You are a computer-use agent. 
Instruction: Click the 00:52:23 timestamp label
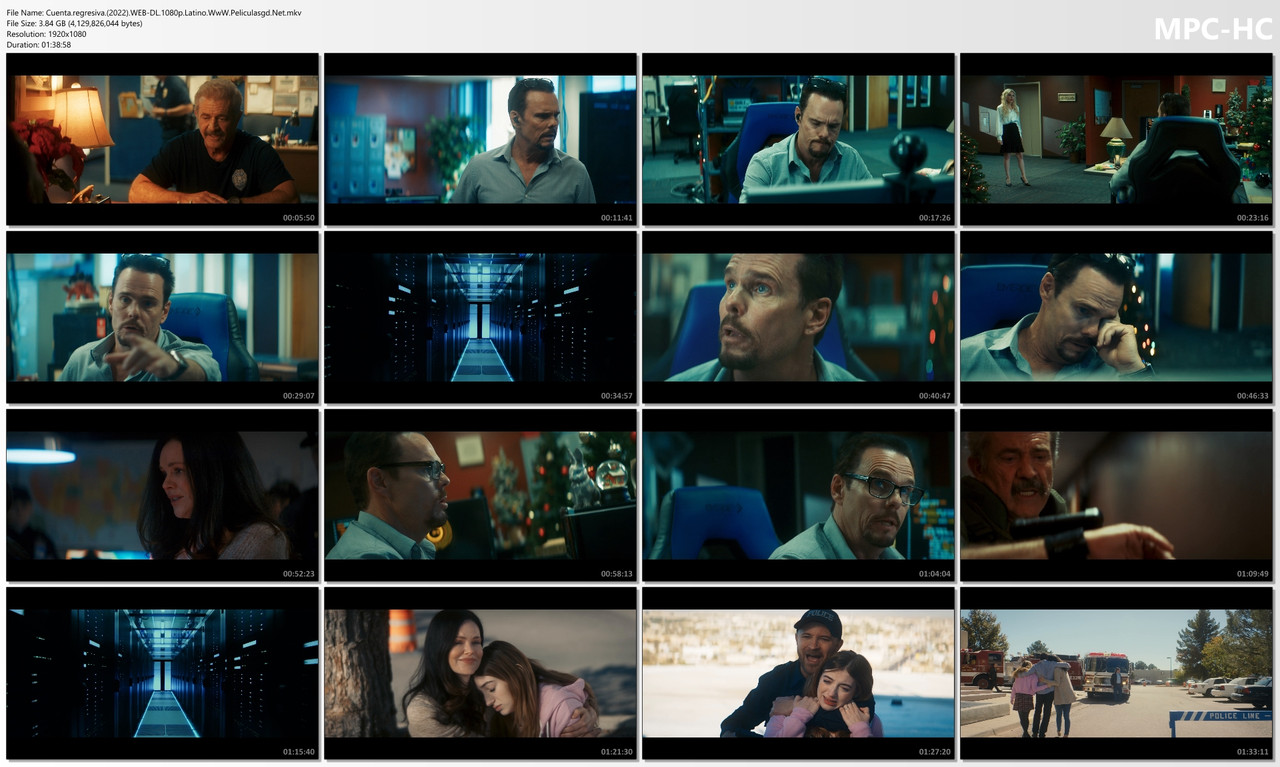coord(299,574)
